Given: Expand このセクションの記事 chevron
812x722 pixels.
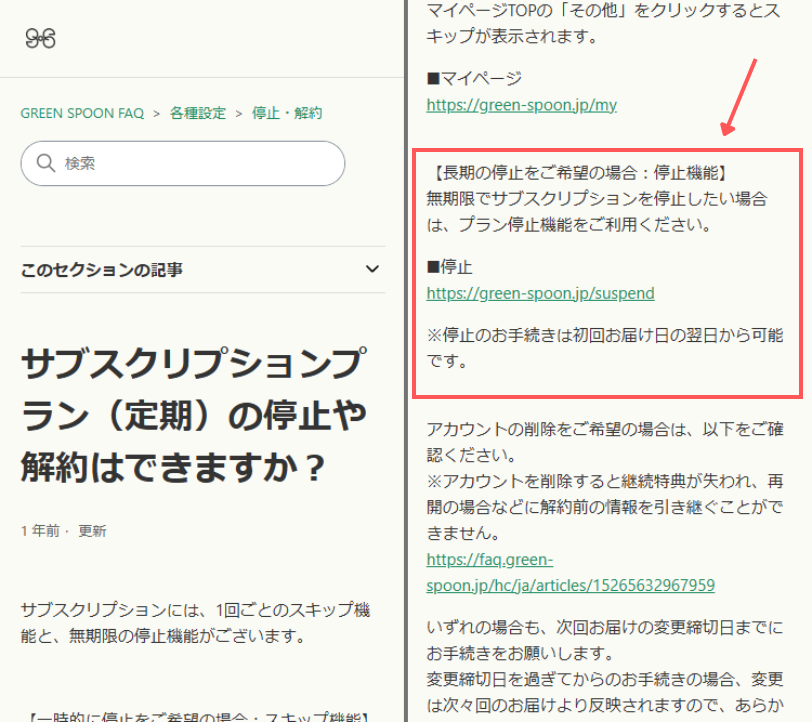Looking at the screenshot, I should pos(372,269).
